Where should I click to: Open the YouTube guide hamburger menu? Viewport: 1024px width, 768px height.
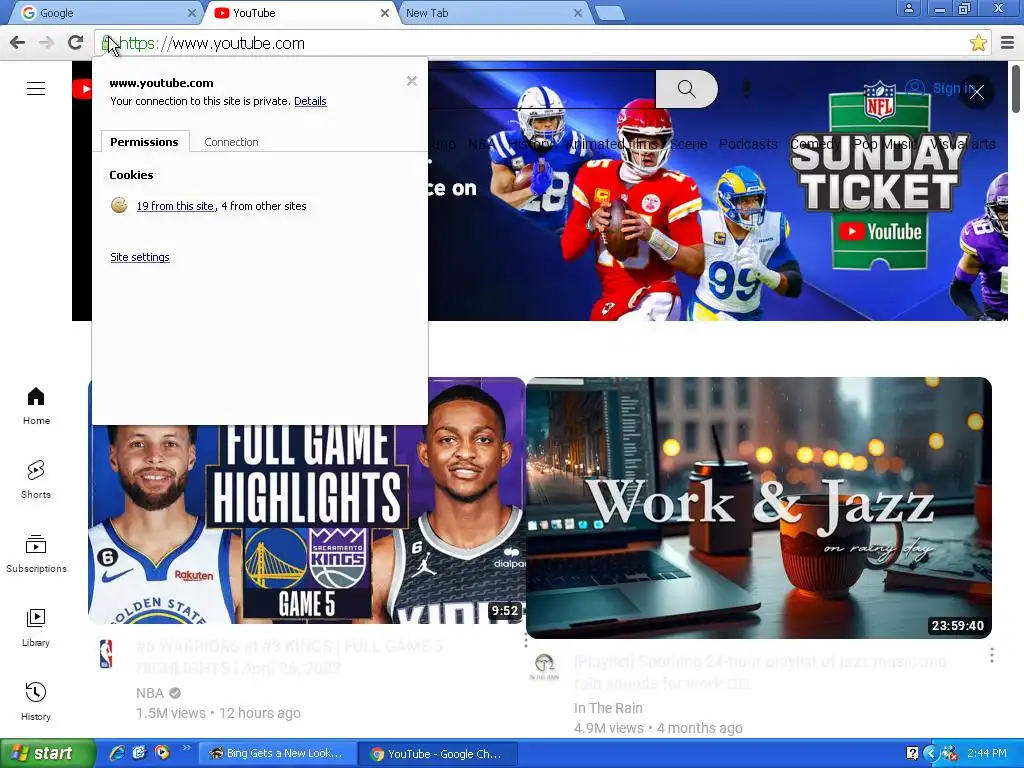pyautogui.click(x=36, y=88)
